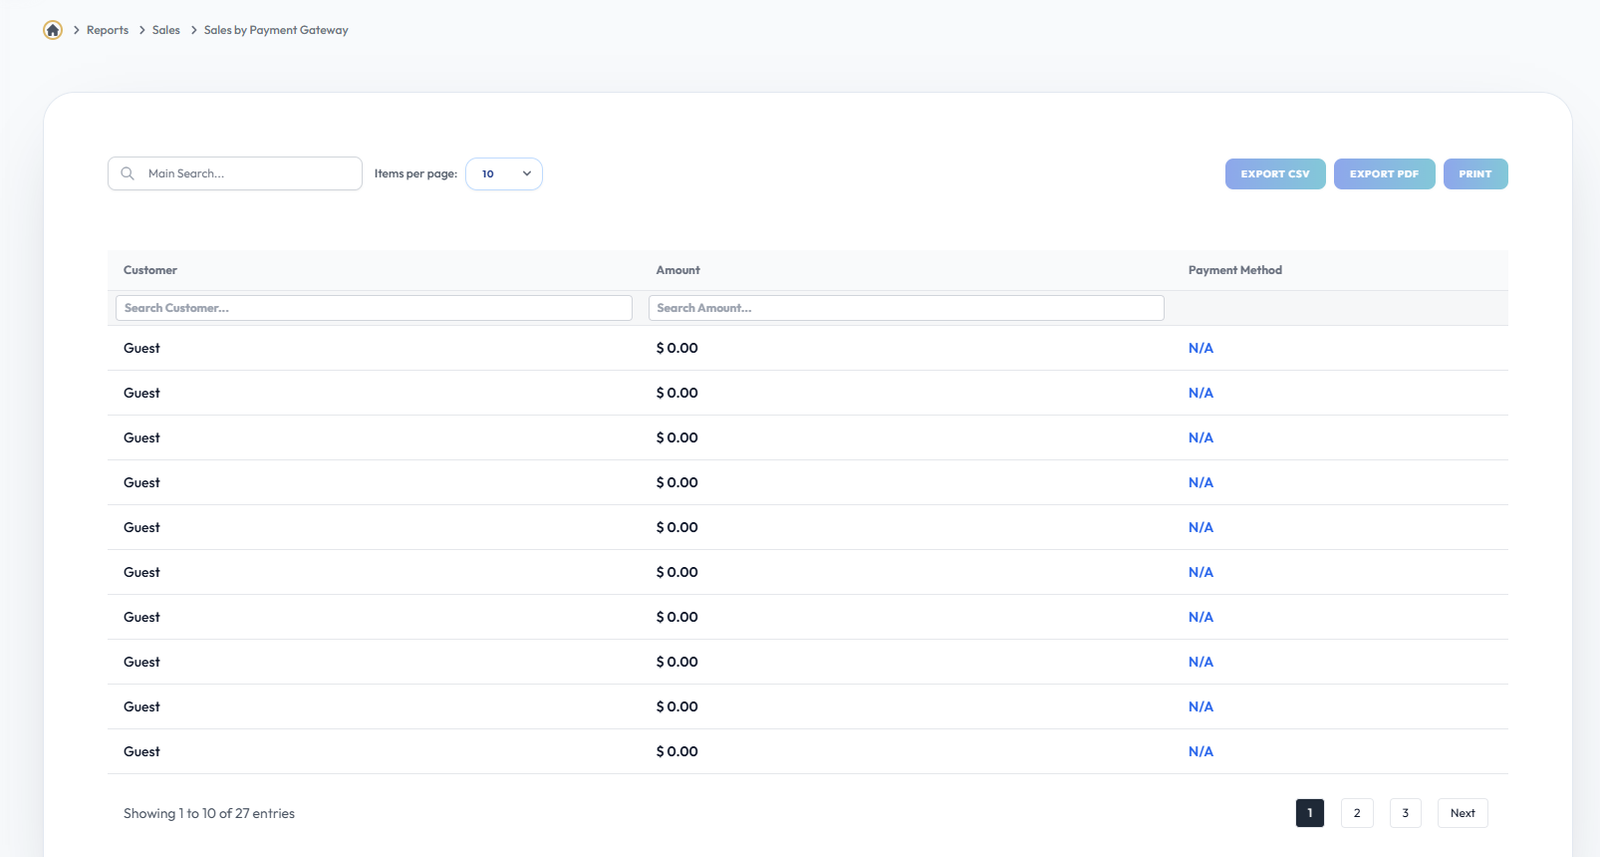Open the Sales breadcrumb link
The width and height of the screenshot is (1600, 857).
pos(166,30)
